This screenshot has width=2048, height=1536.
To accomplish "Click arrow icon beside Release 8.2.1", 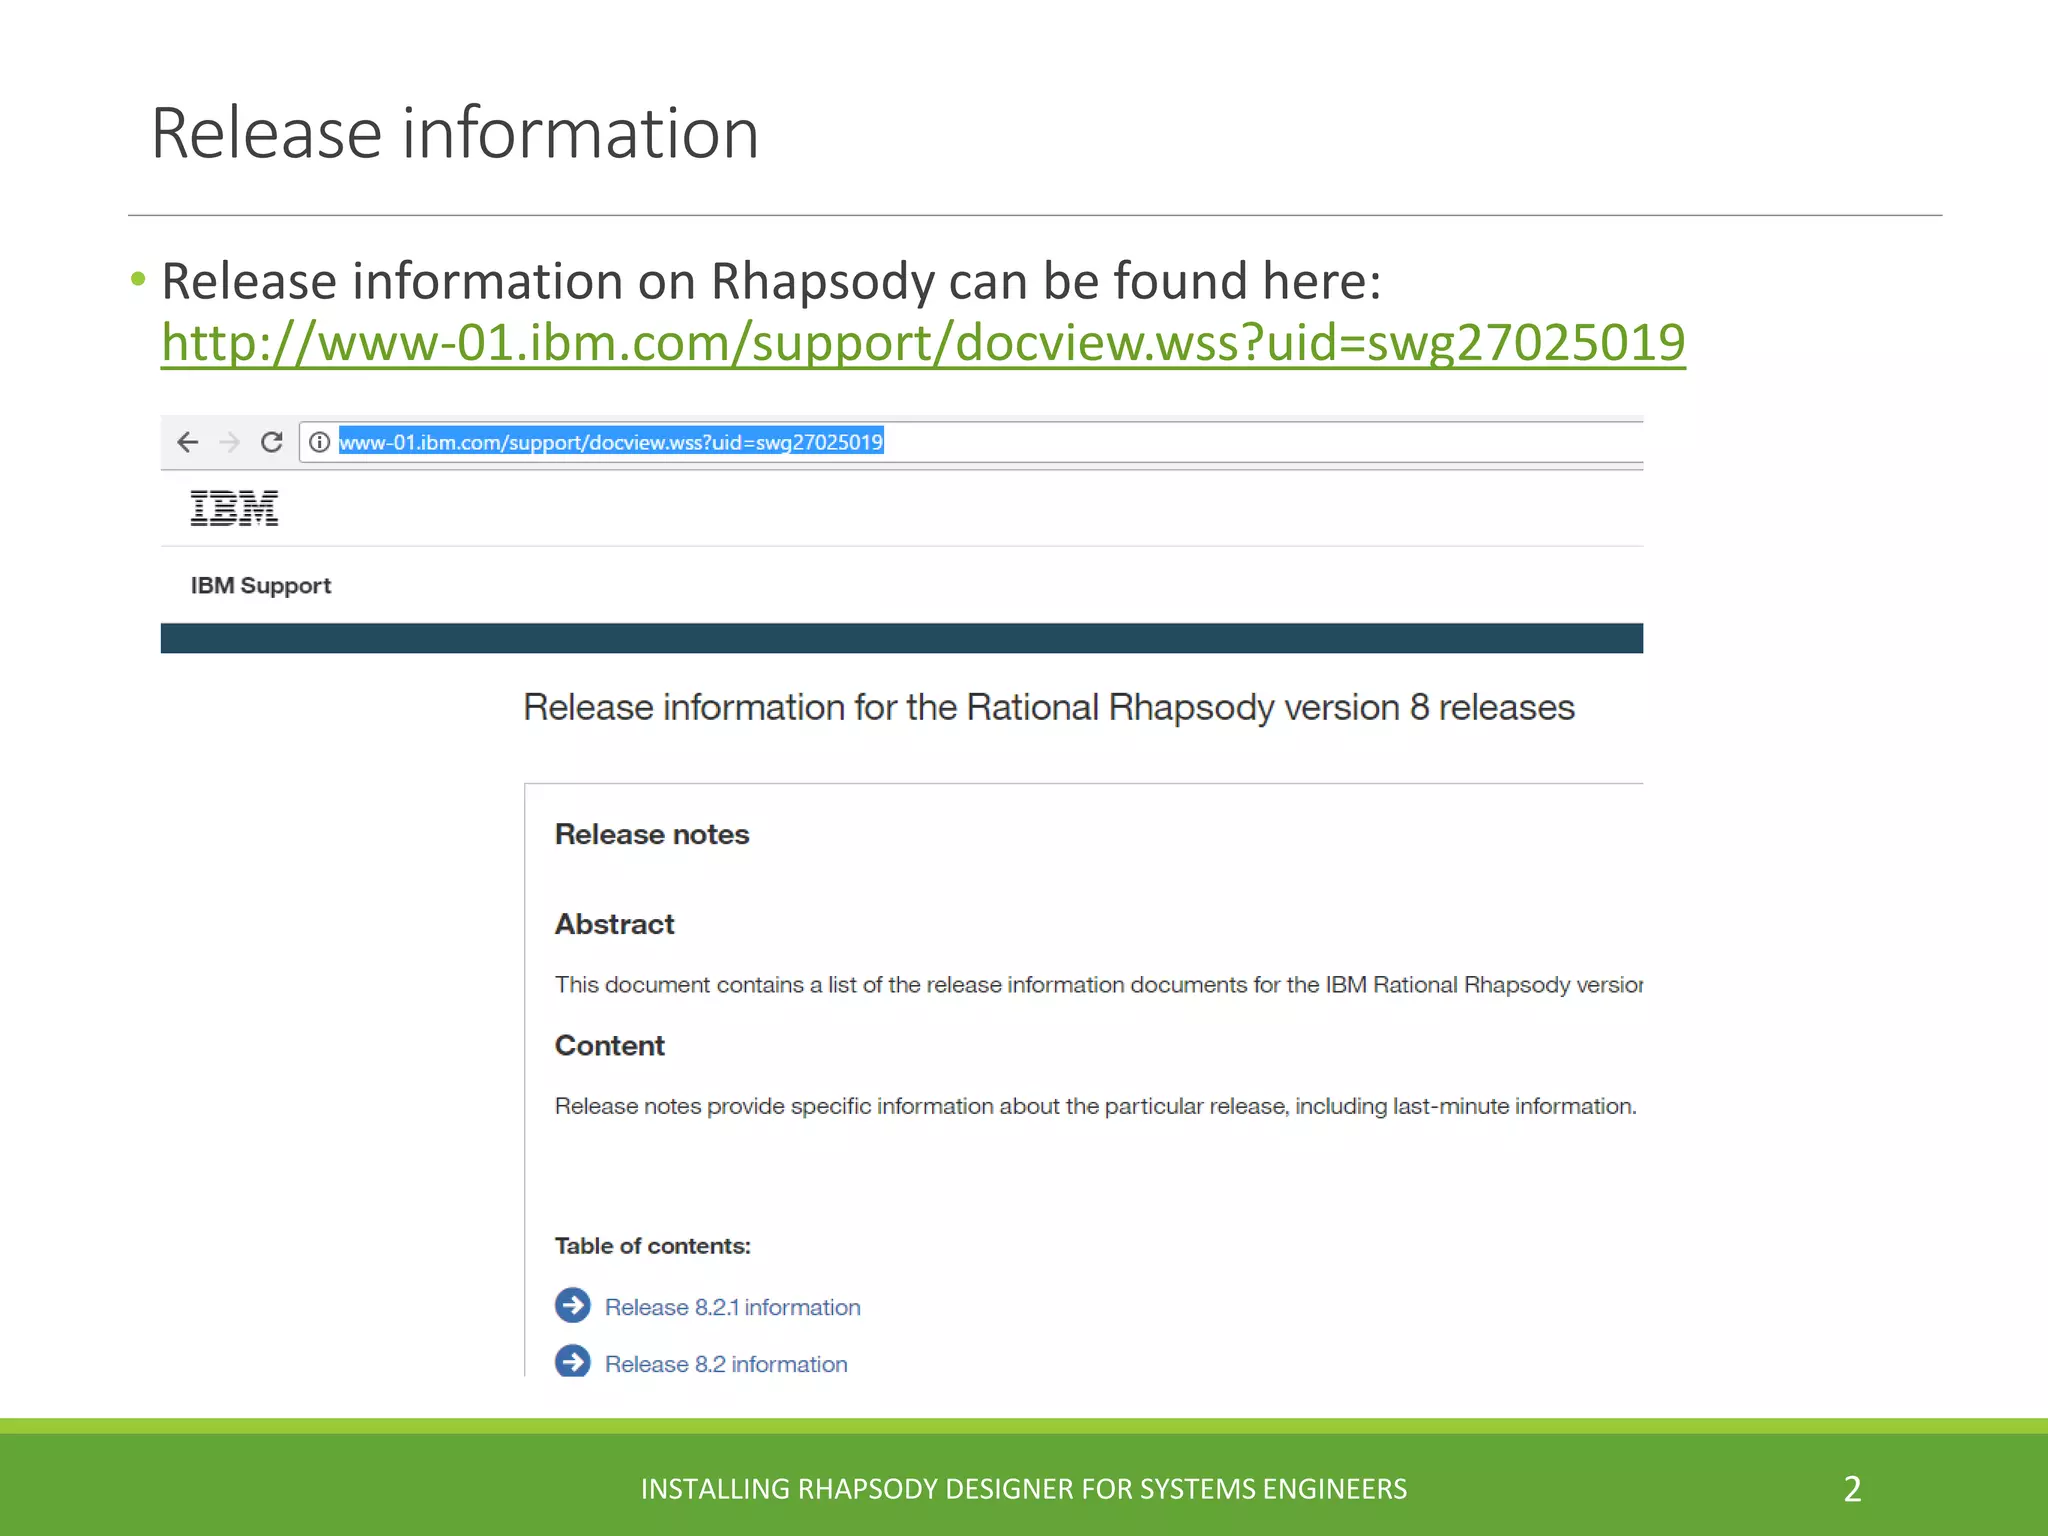I will point(573,1305).
